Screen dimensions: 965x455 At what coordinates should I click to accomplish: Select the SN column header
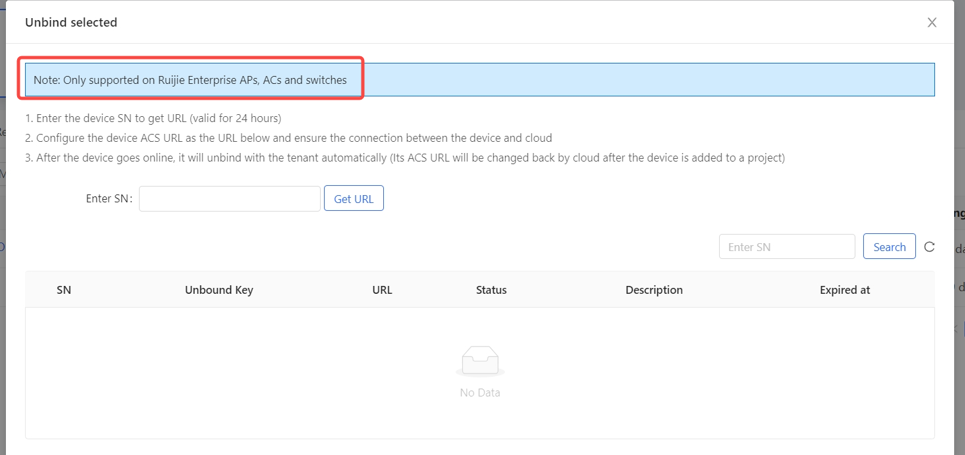64,290
